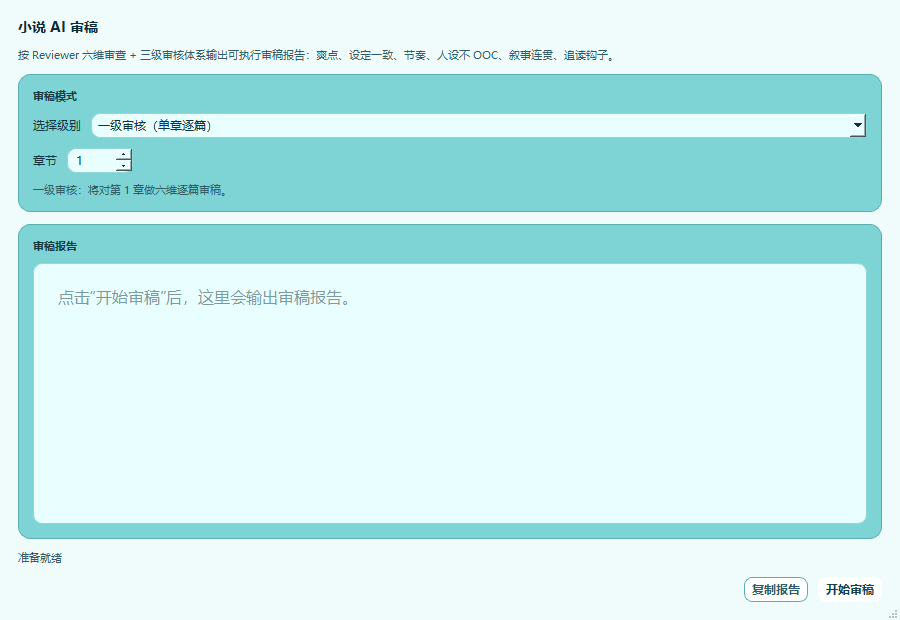Decrease the 章节 chapter number with down arrow
The image size is (900, 620).
coord(124,166)
